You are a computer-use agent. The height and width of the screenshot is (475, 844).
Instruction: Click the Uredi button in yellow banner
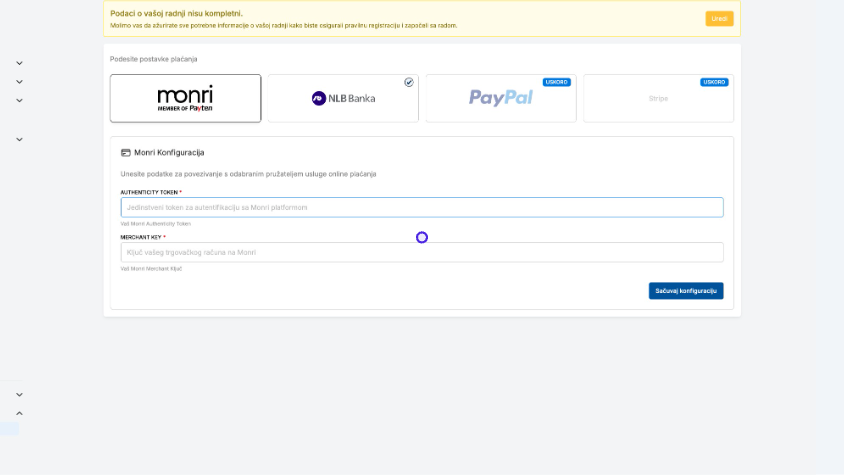click(719, 19)
